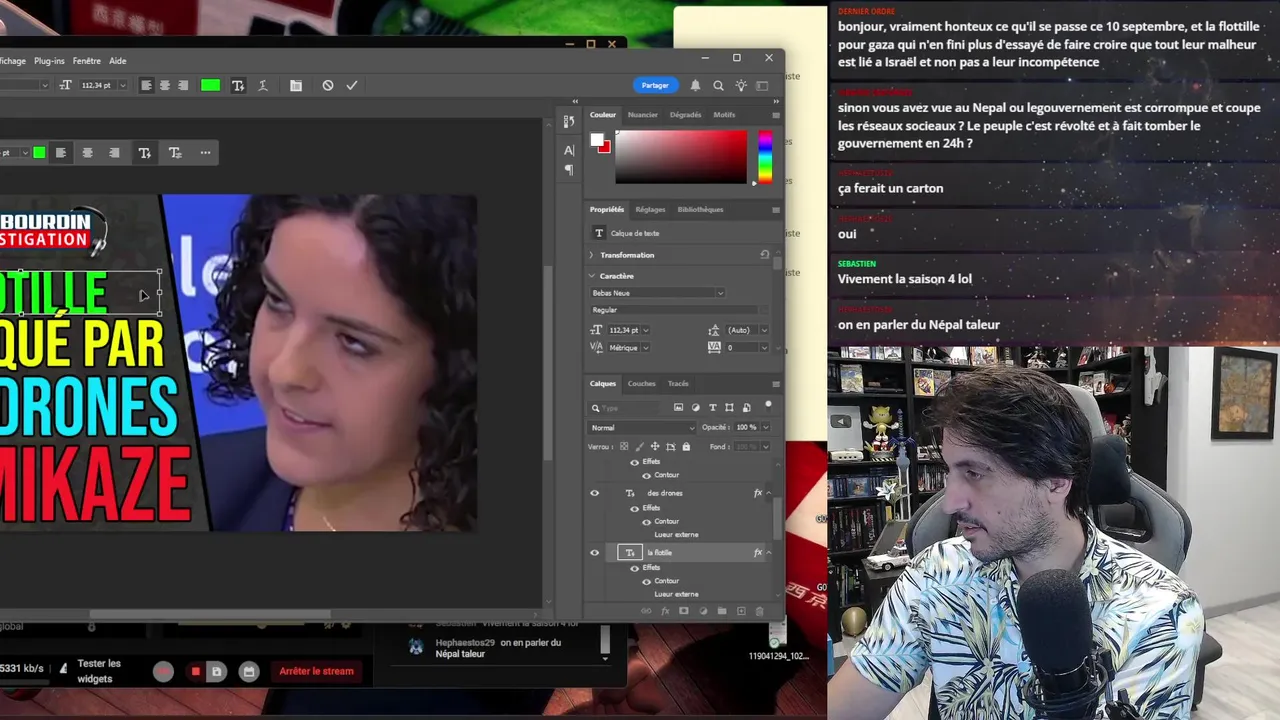Screen dimensions: 1280x720
Task: Delete layer trash icon
Action: tap(759, 611)
